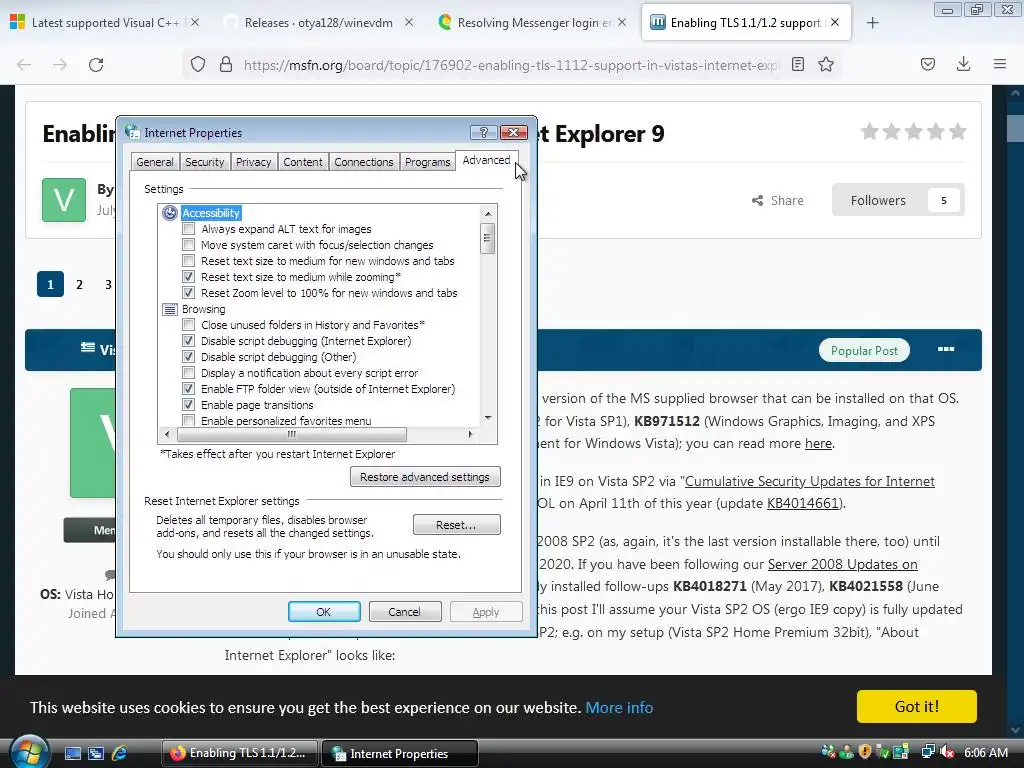This screenshot has width=1024, height=768.
Task: Click the network tray icon
Action: point(928,752)
